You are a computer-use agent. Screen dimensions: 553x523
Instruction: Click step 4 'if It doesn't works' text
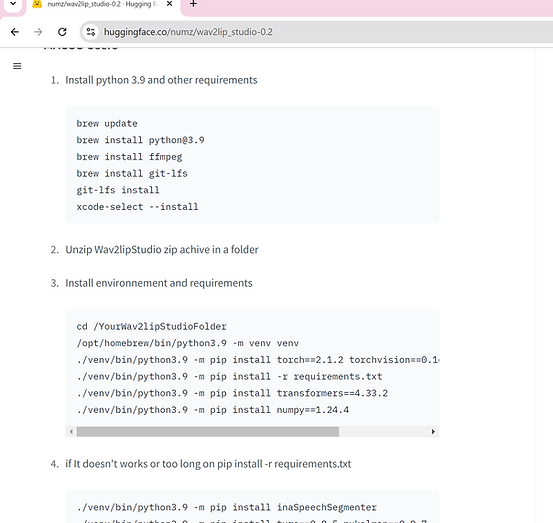pyautogui.click(x=208, y=464)
